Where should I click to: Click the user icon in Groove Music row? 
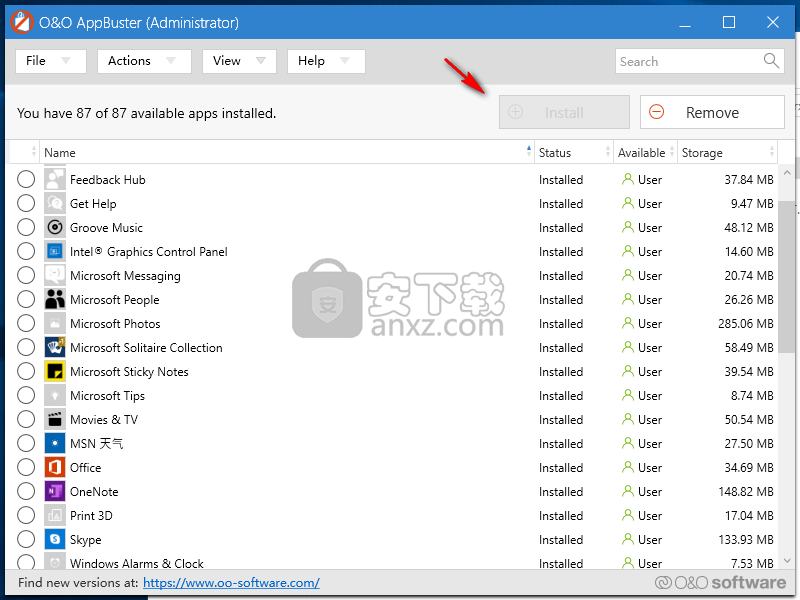pyautogui.click(x=628, y=227)
